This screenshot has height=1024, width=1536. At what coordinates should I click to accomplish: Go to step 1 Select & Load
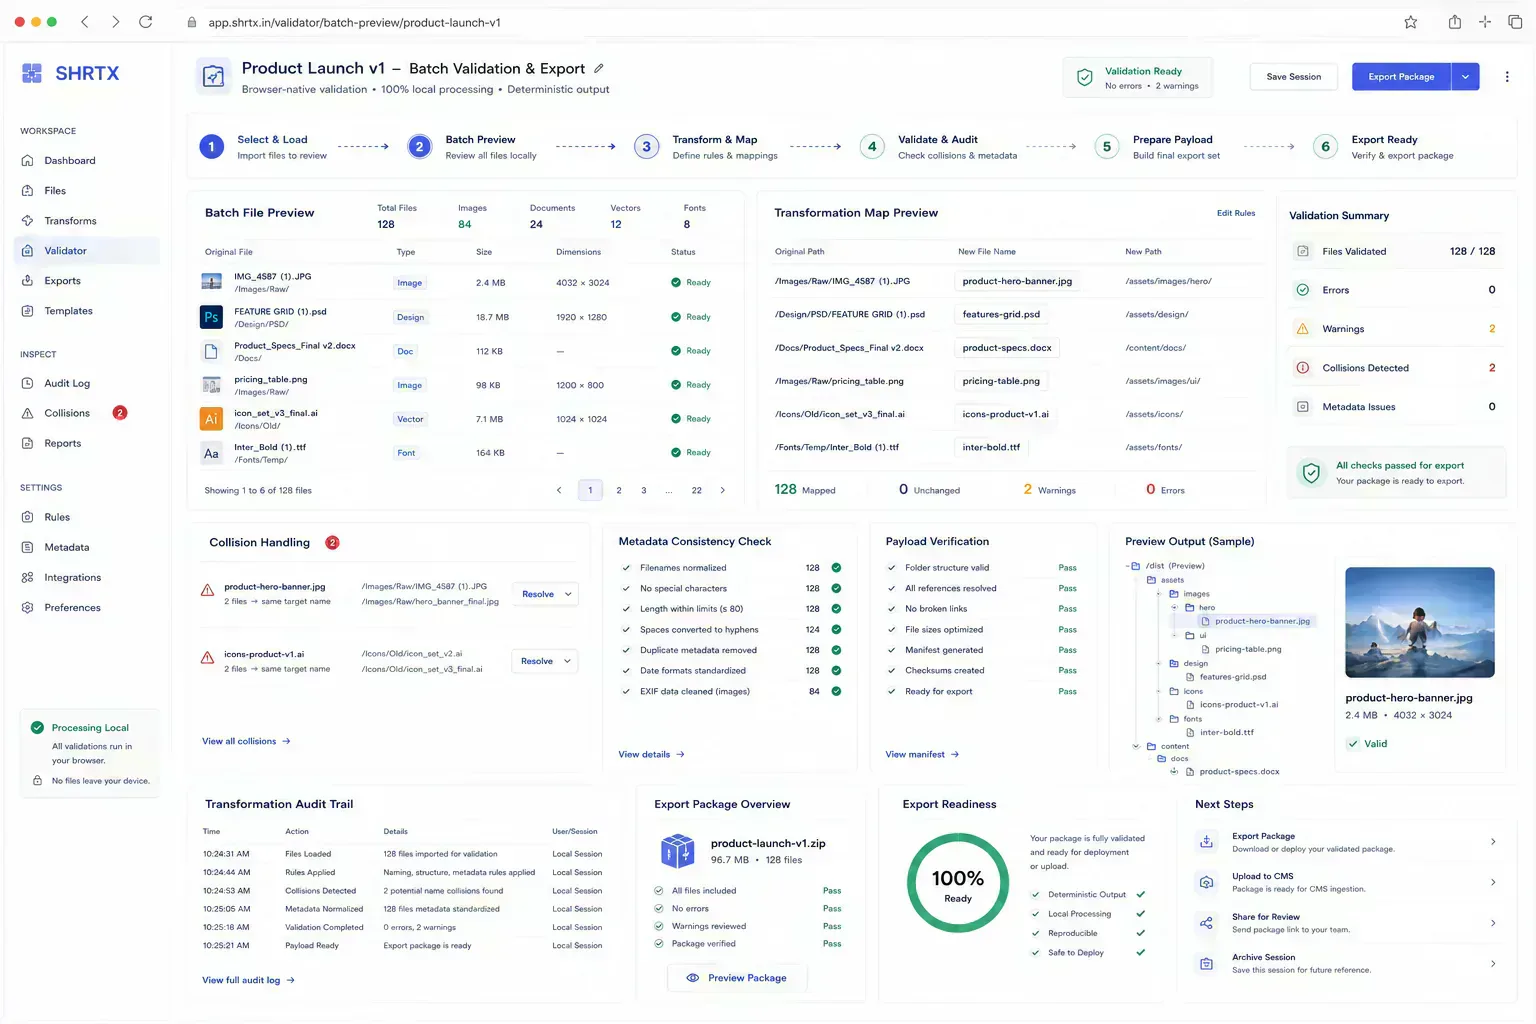pos(264,147)
